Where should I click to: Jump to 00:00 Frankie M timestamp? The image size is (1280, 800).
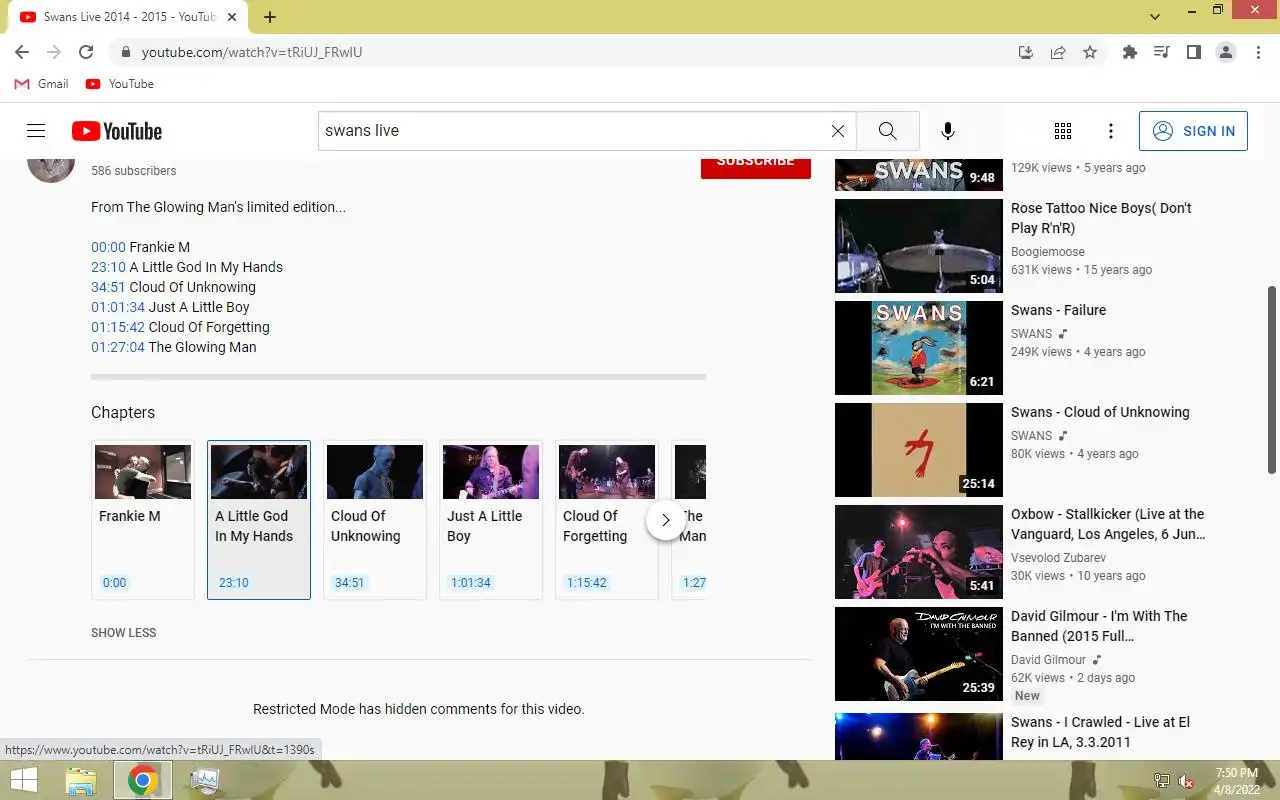[x=108, y=247]
